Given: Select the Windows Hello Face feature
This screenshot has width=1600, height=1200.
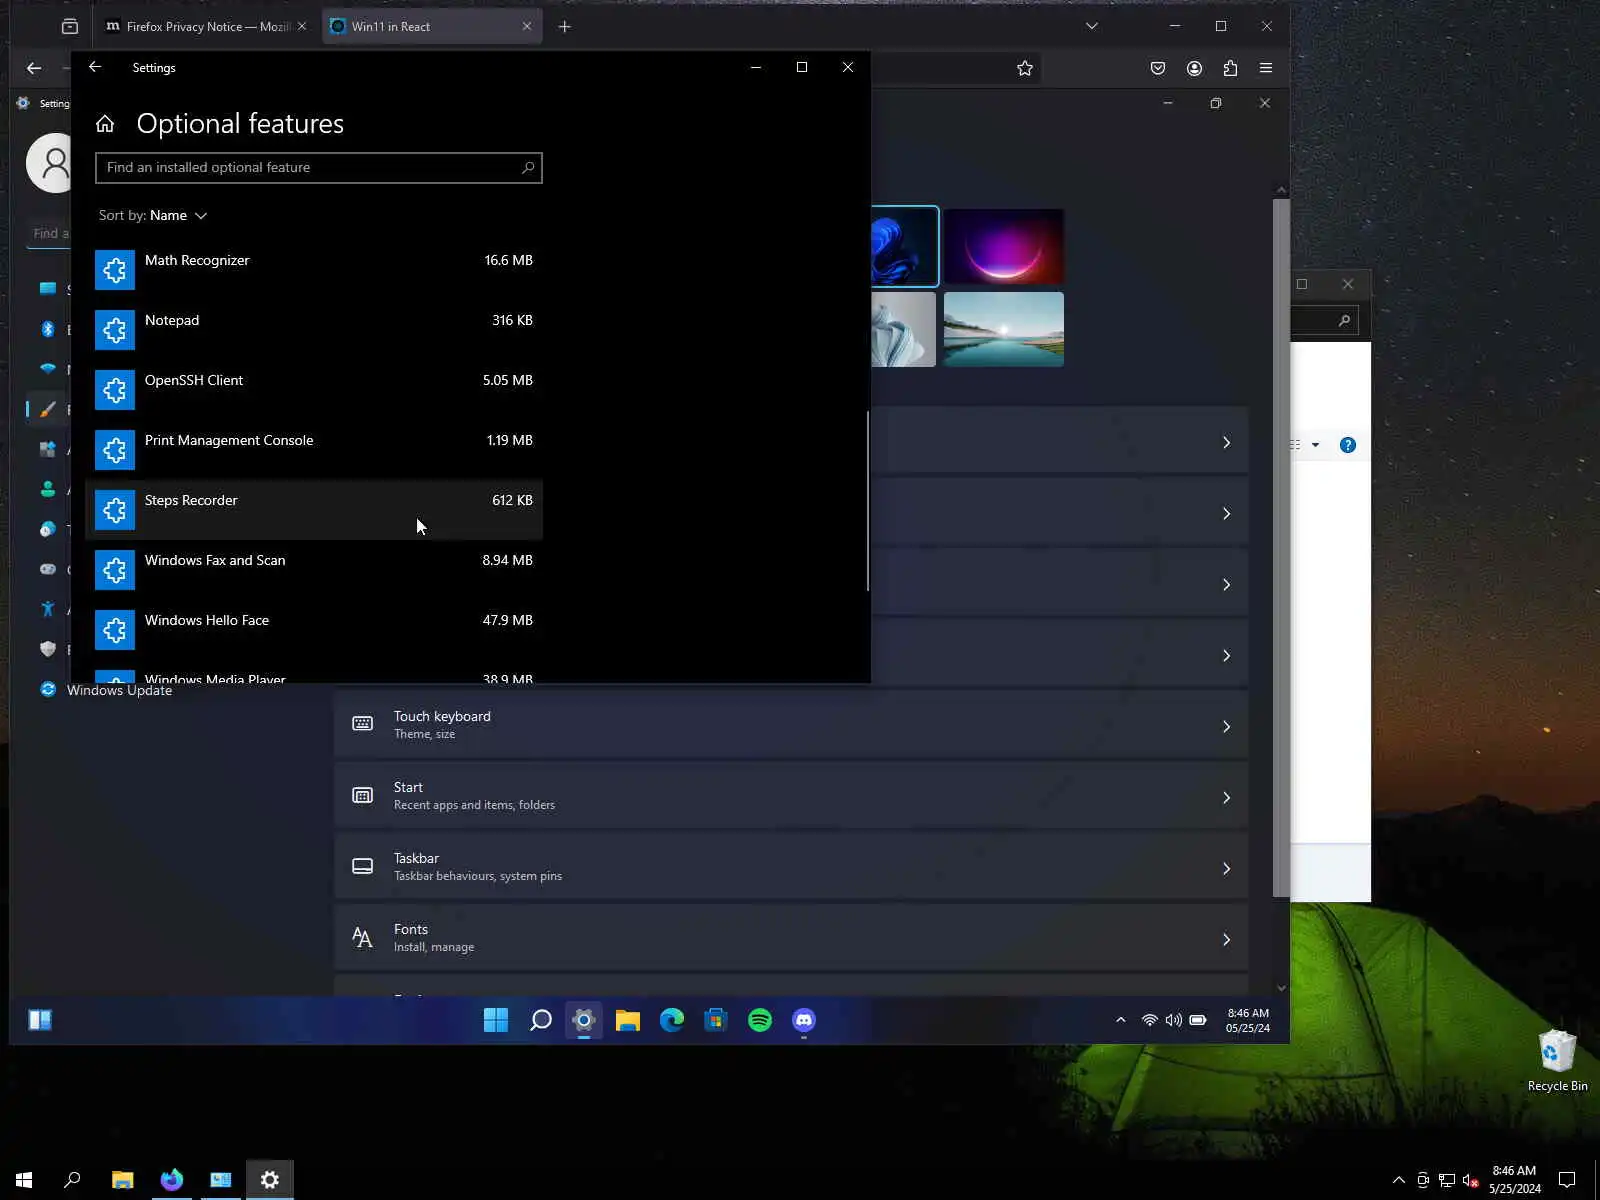Looking at the screenshot, I should (314, 630).
